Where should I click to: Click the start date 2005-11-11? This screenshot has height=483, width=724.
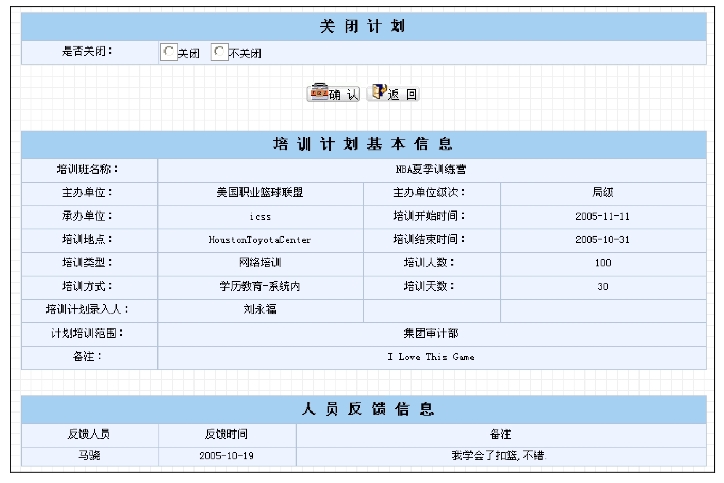click(x=602, y=216)
